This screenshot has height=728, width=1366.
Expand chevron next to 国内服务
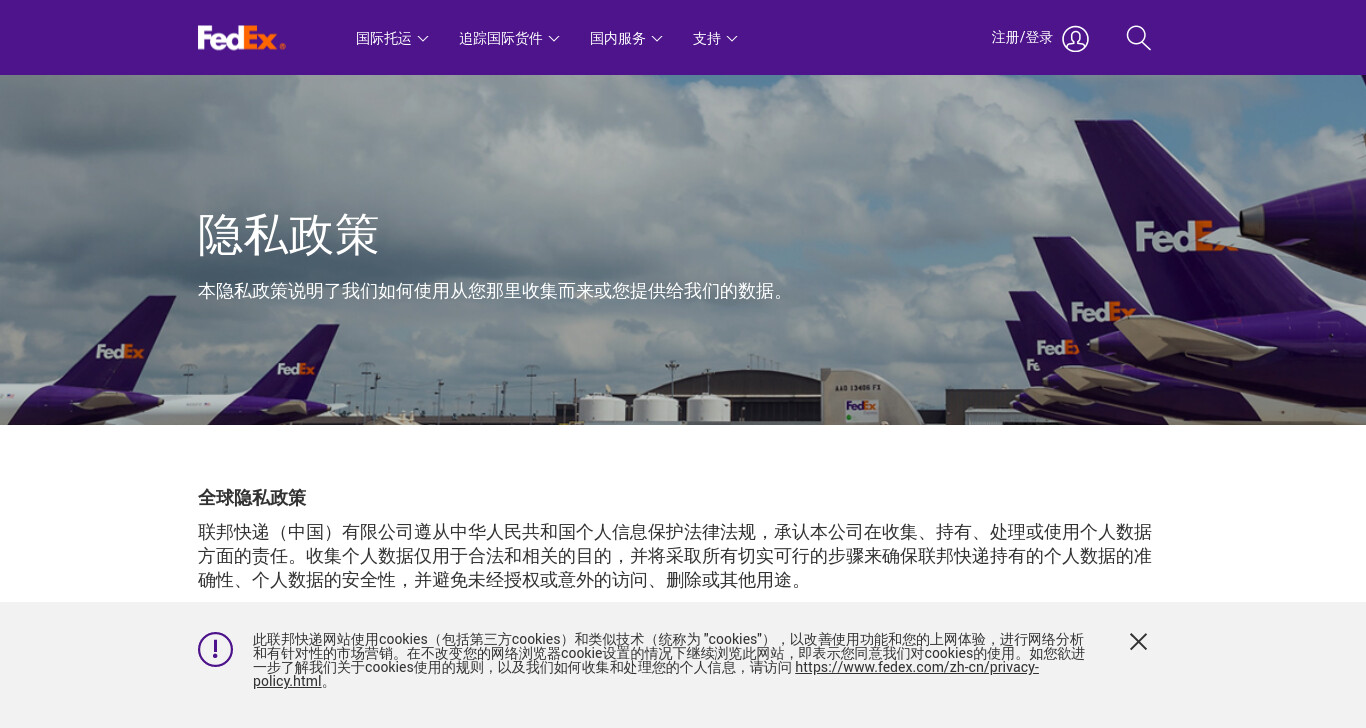pos(657,39)
